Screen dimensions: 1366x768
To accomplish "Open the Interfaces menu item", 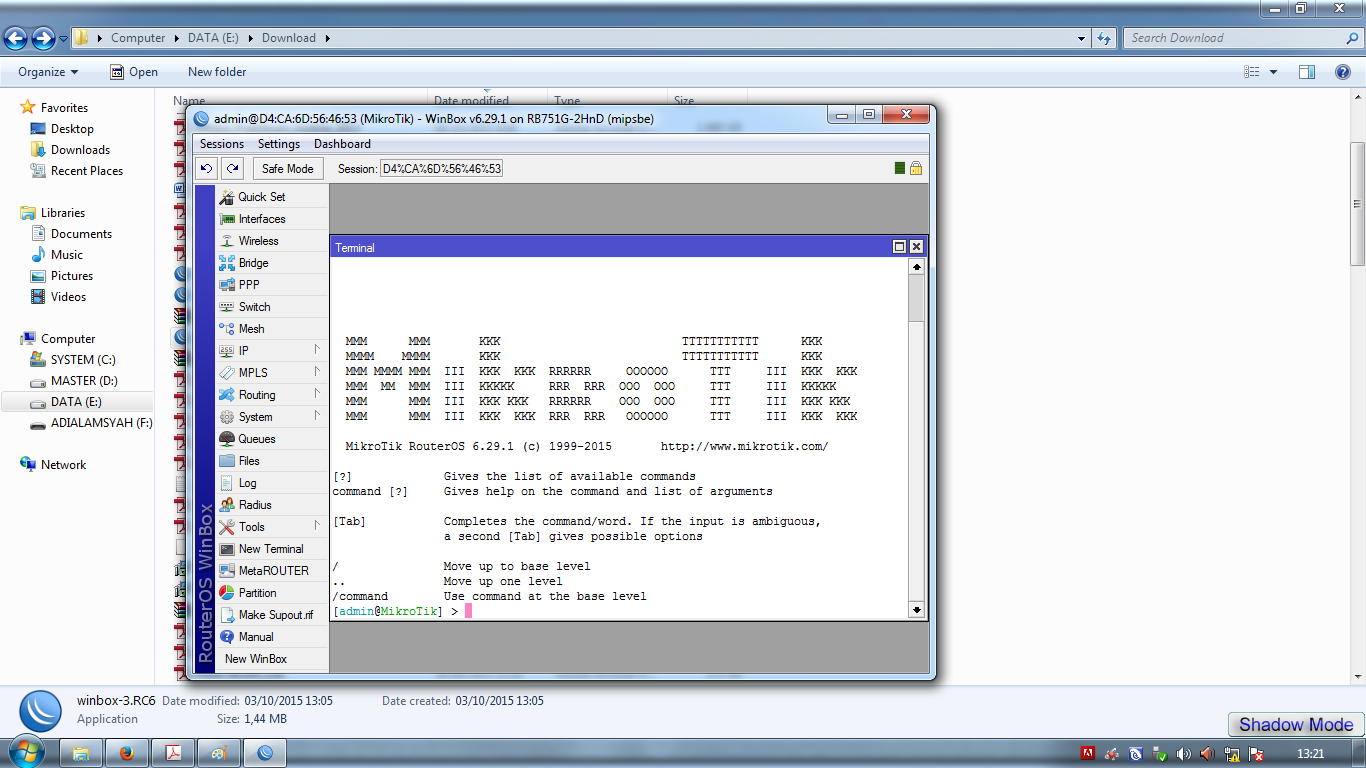I will pos(272,219).
